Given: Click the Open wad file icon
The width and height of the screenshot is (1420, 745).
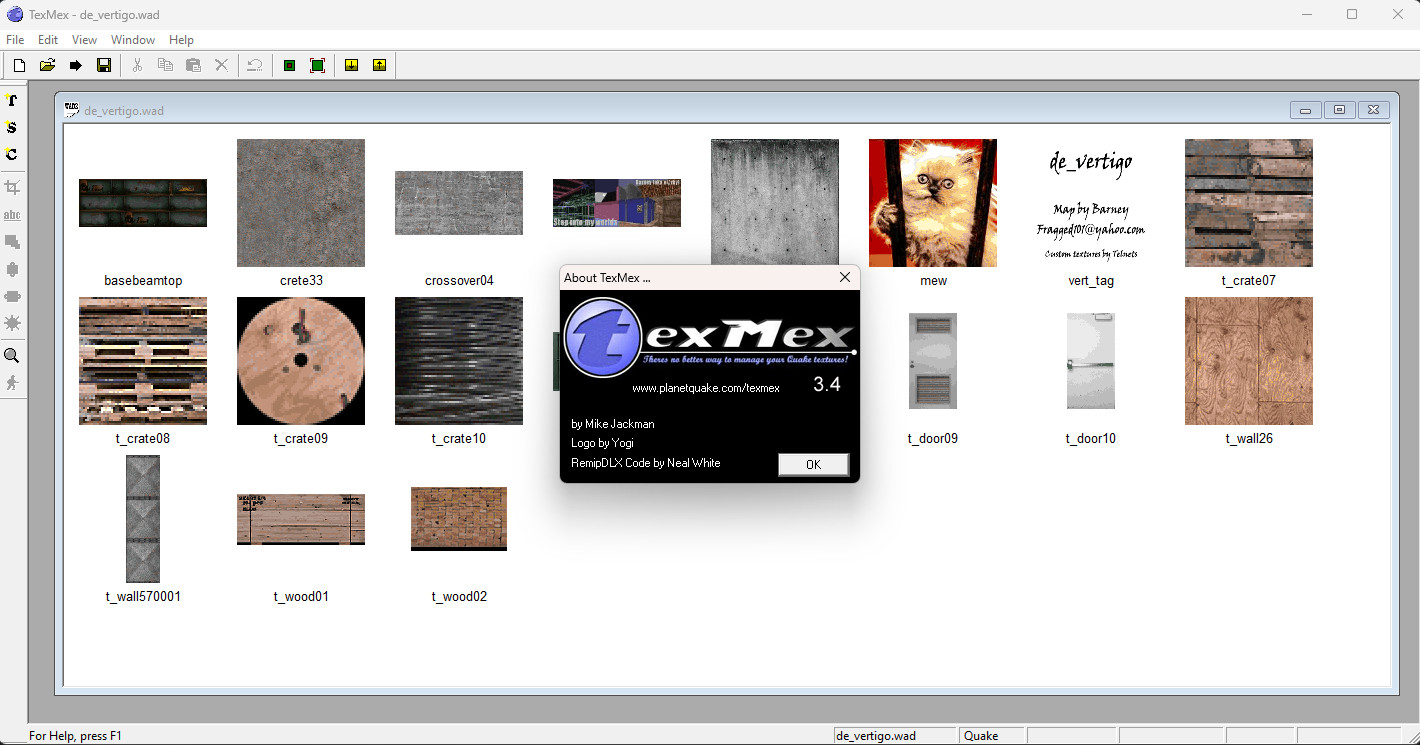Looking at the screenshot, I should 46,65.
